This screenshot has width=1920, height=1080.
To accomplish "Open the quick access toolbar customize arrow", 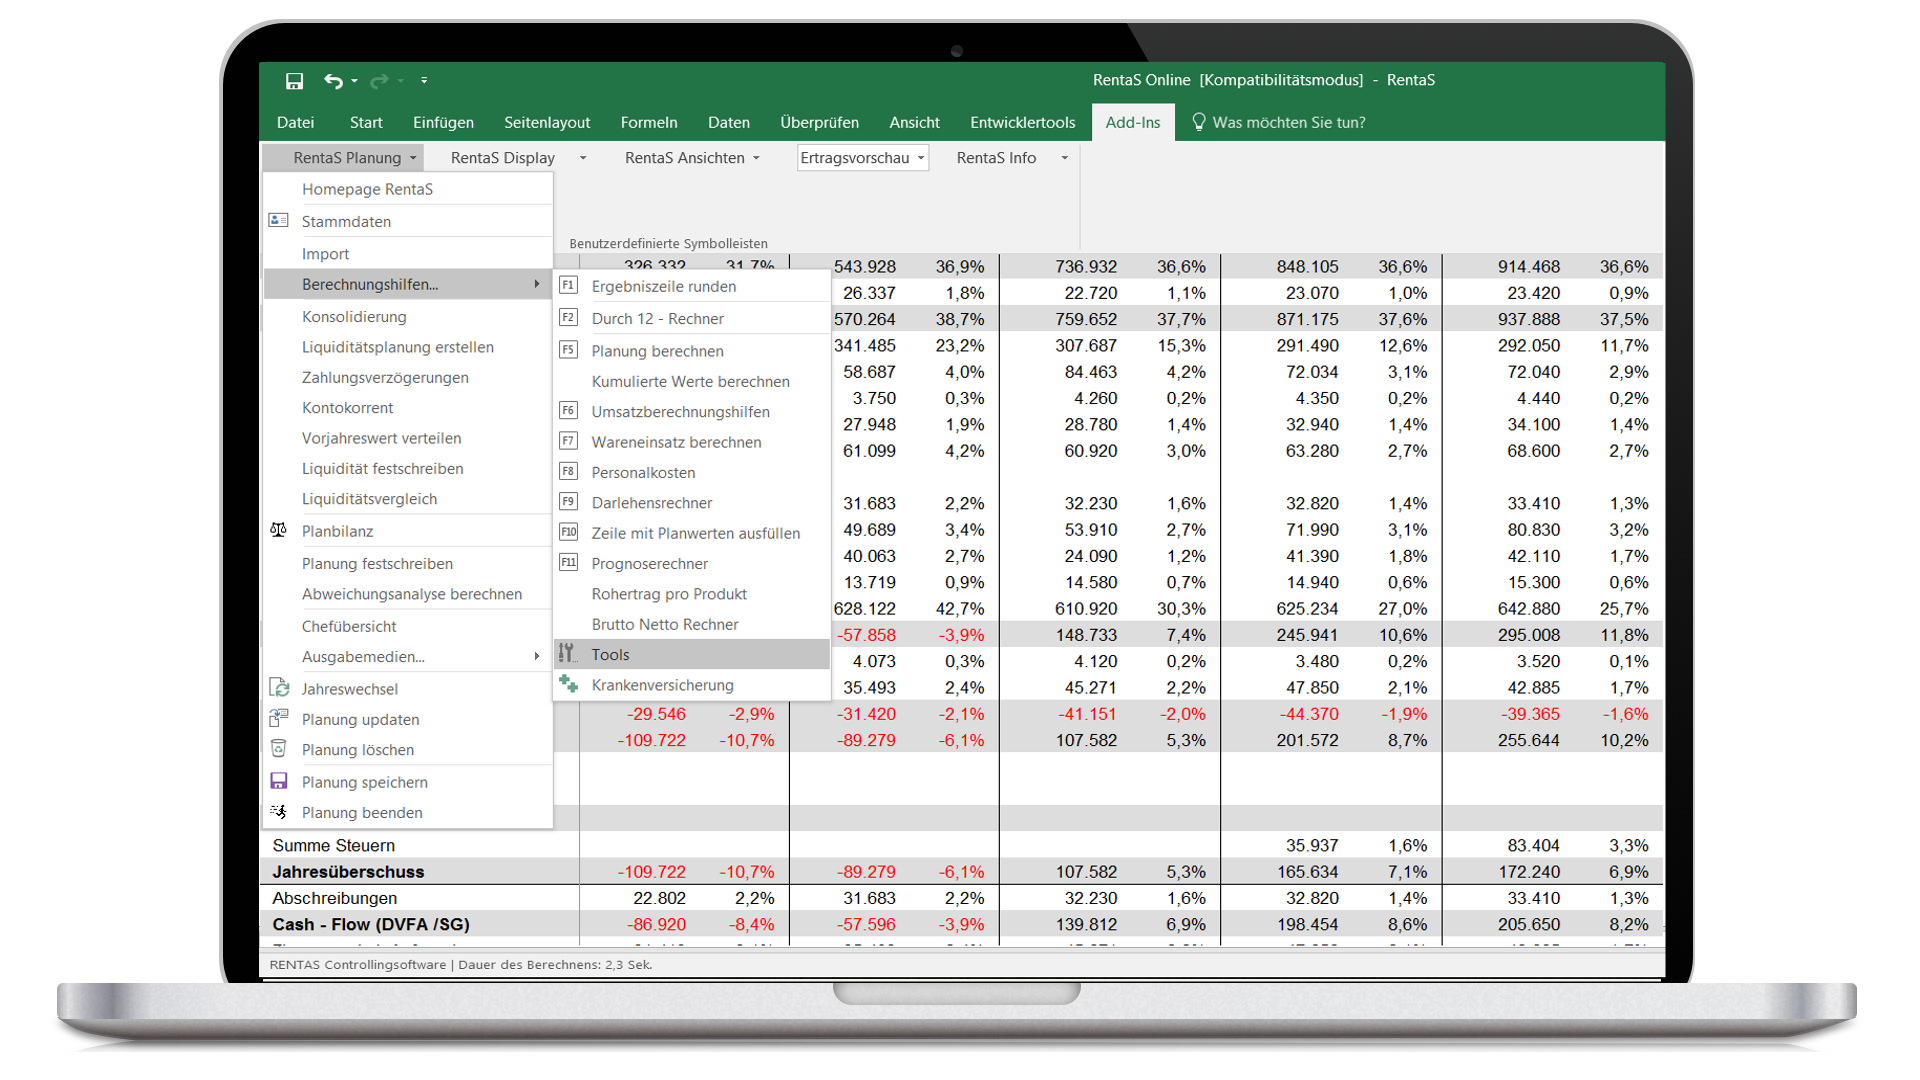I will [x=424, y=80].
